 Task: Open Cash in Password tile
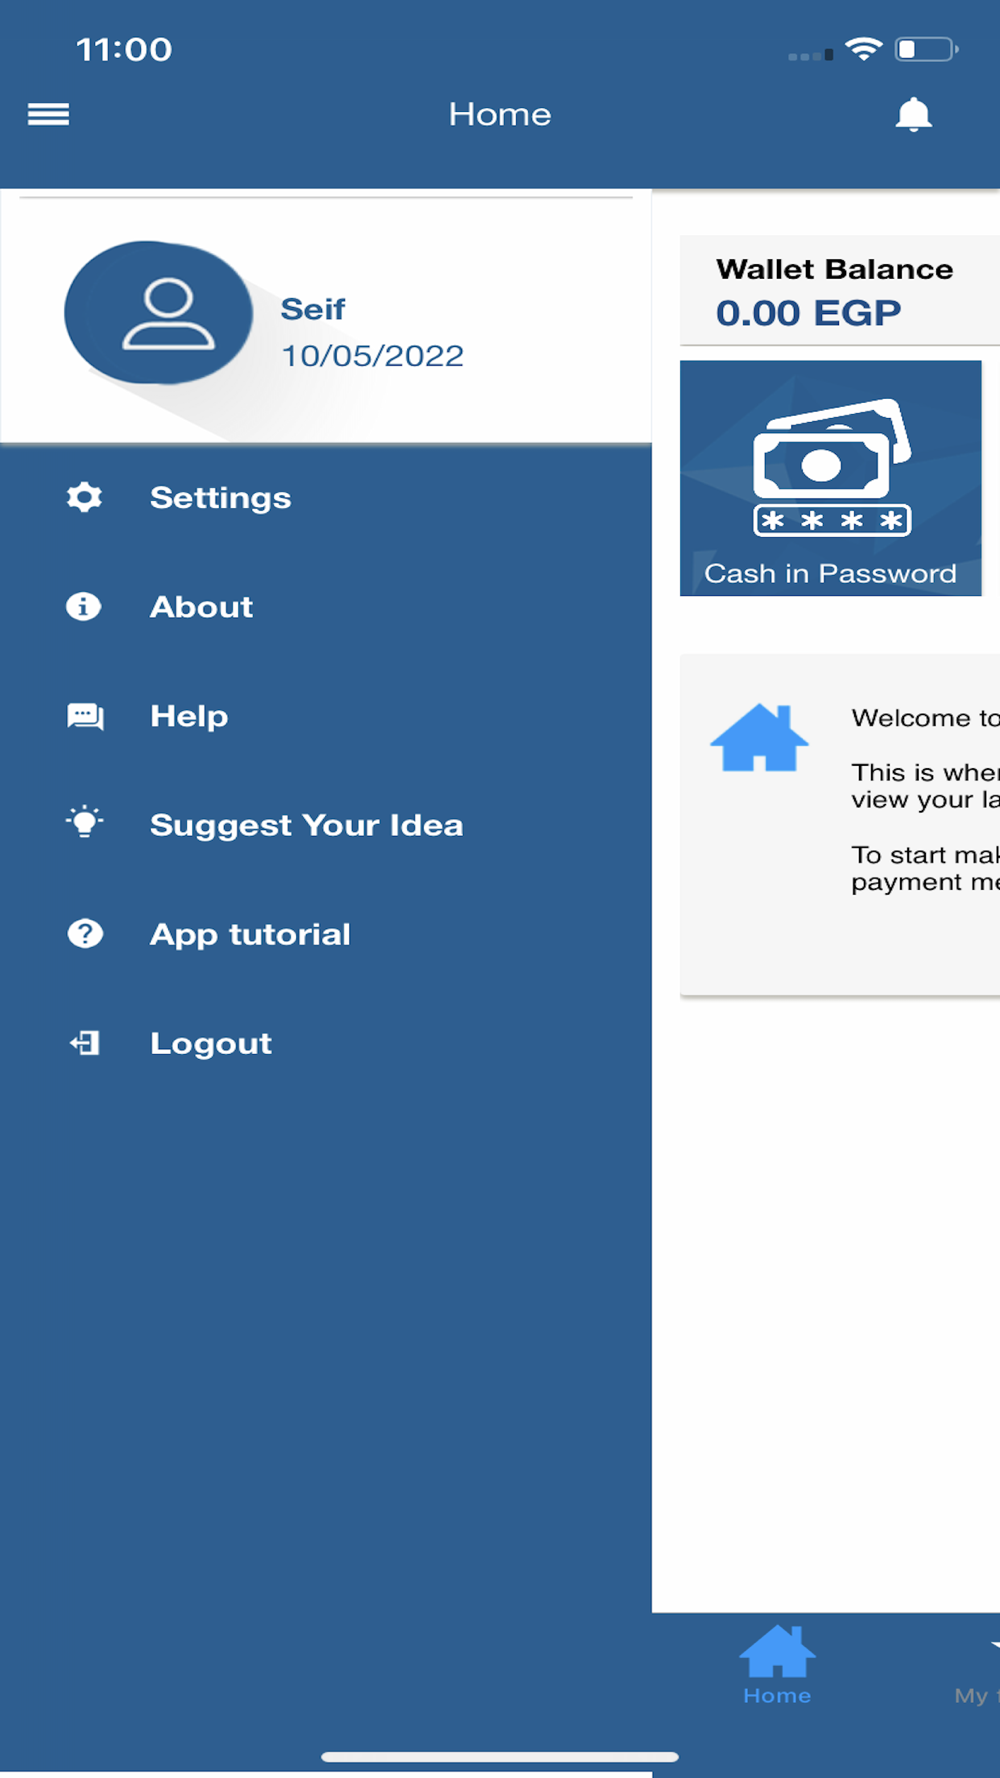831,478
